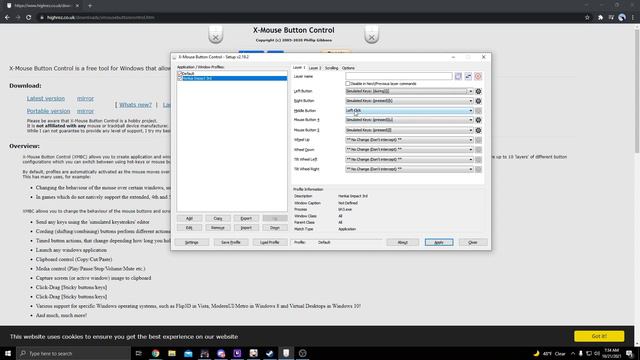Open the Latest version download link
This screenshot has height=360, width=640.
coord(46,98)
